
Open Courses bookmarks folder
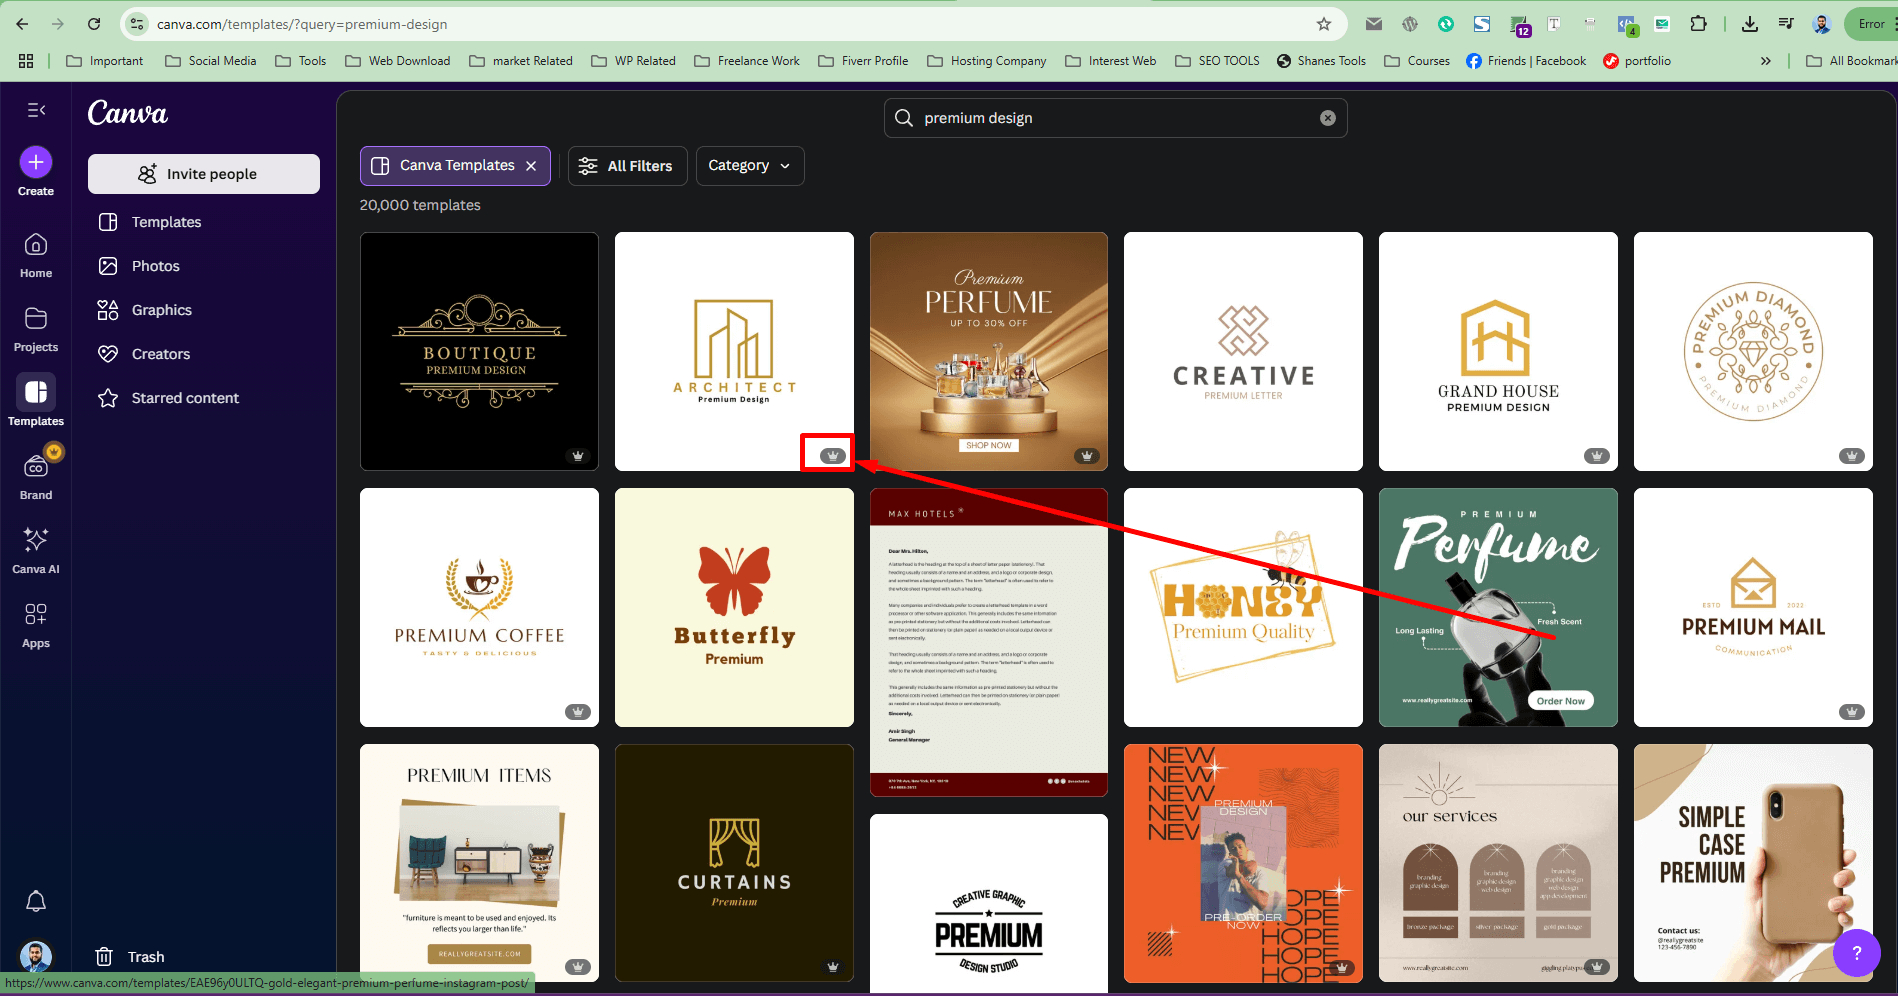[1417, 61]
